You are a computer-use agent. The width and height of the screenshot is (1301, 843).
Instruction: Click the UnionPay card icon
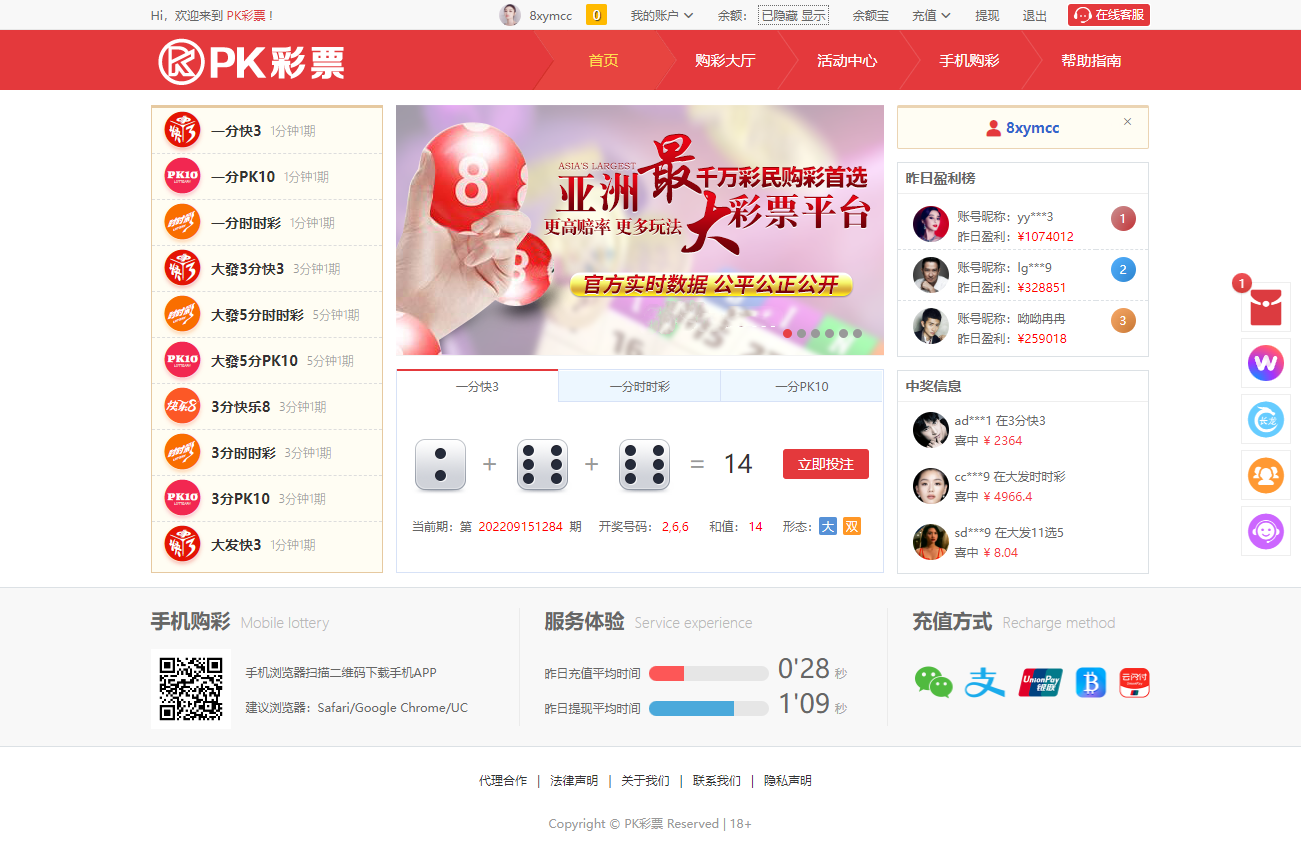click(1040, 682)
